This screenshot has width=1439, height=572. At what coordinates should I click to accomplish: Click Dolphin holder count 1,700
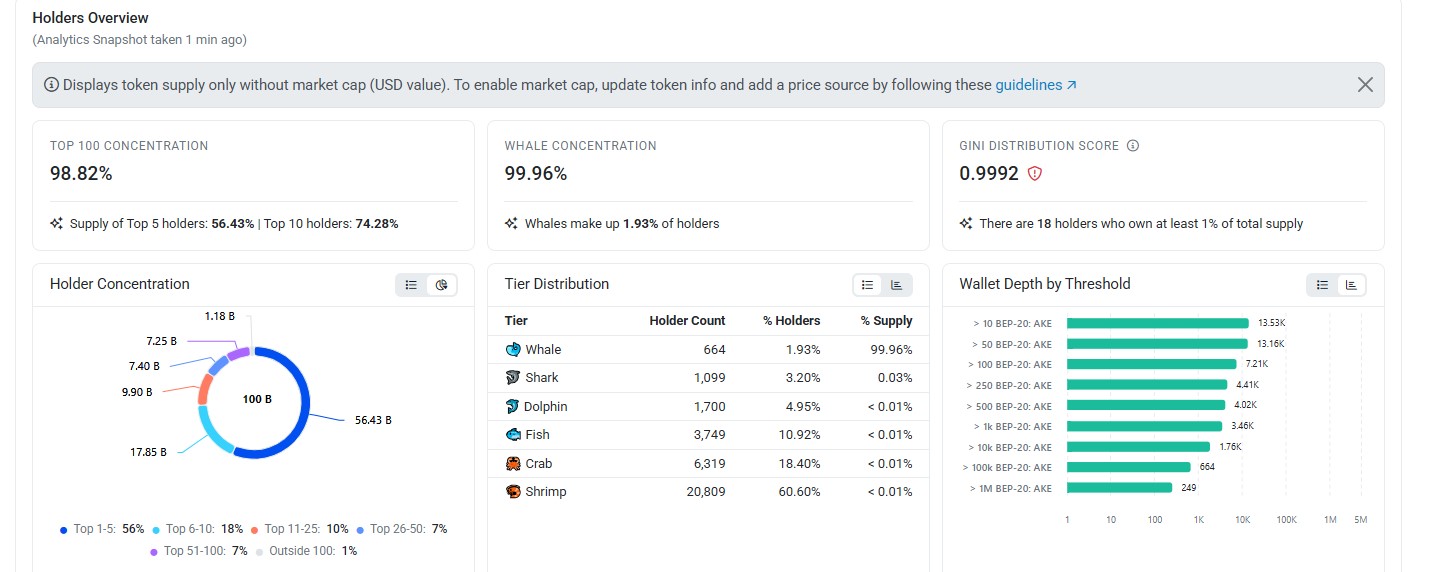pos(708,407)
